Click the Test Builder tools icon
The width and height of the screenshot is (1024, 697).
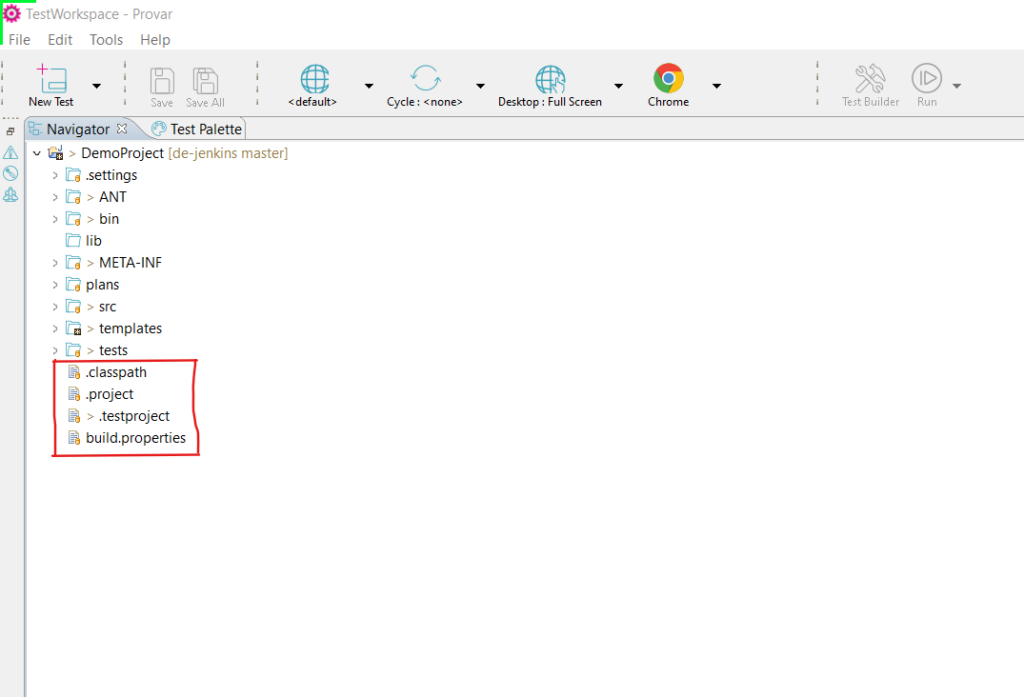tap(870, 78)
